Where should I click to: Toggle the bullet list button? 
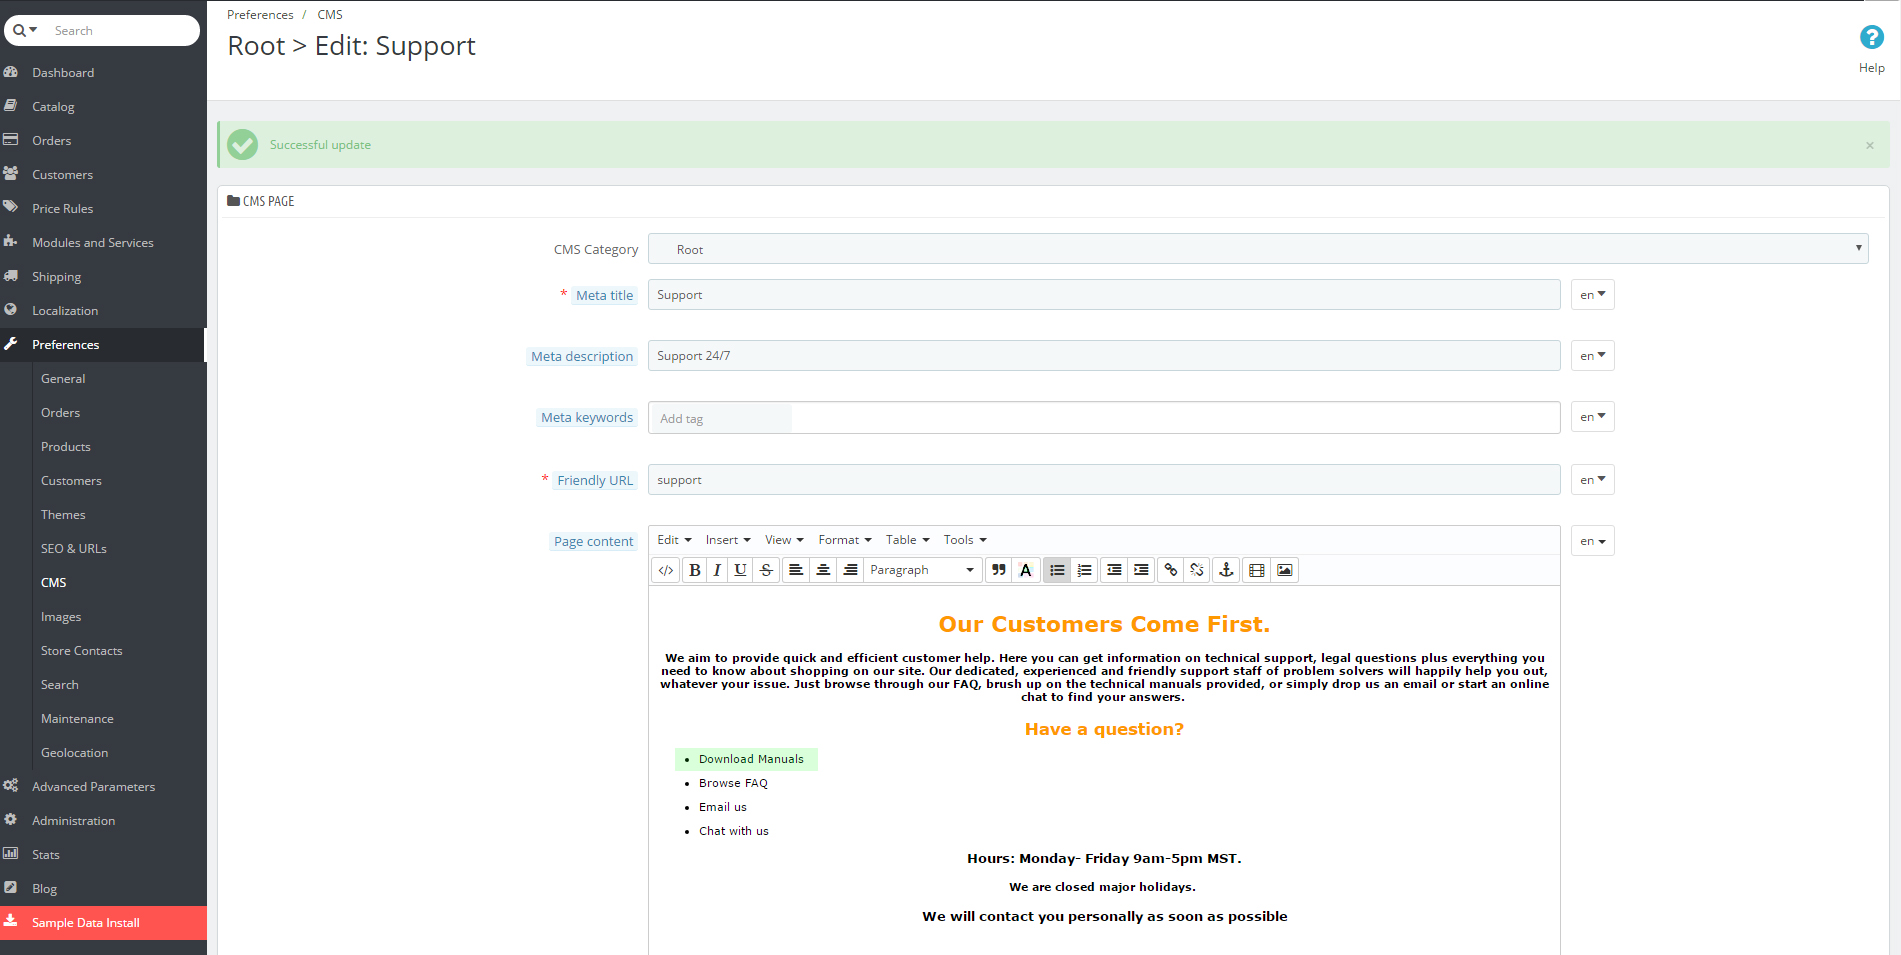tap(1057, 570)
